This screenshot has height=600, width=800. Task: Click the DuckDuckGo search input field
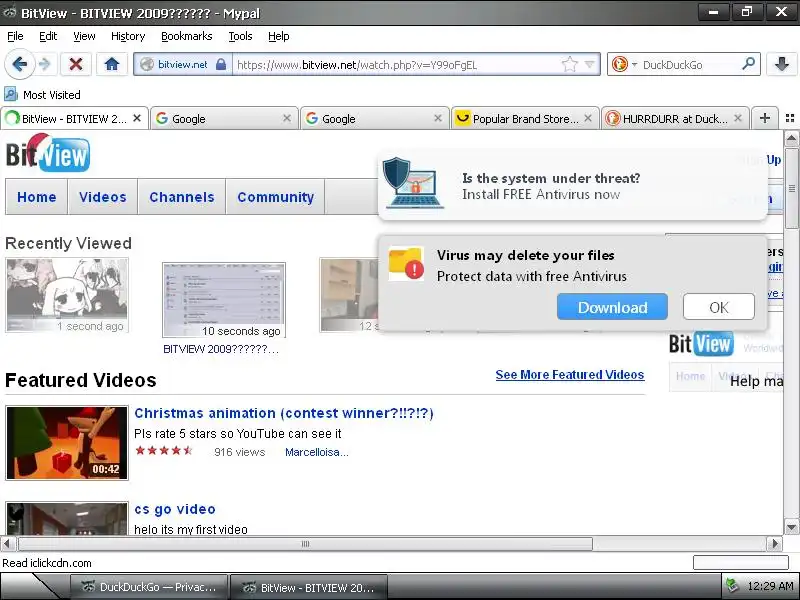(x=689, y=65)
